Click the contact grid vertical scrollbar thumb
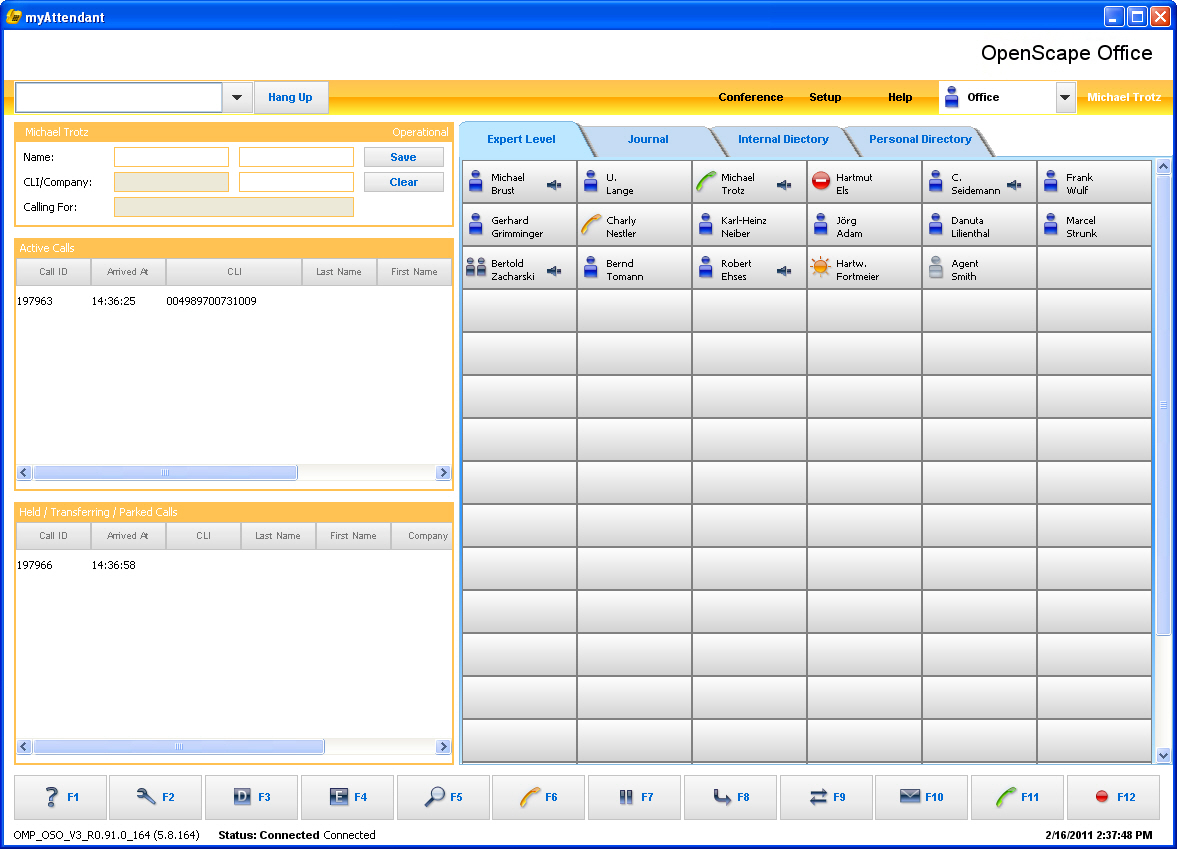 point(1163,405)
